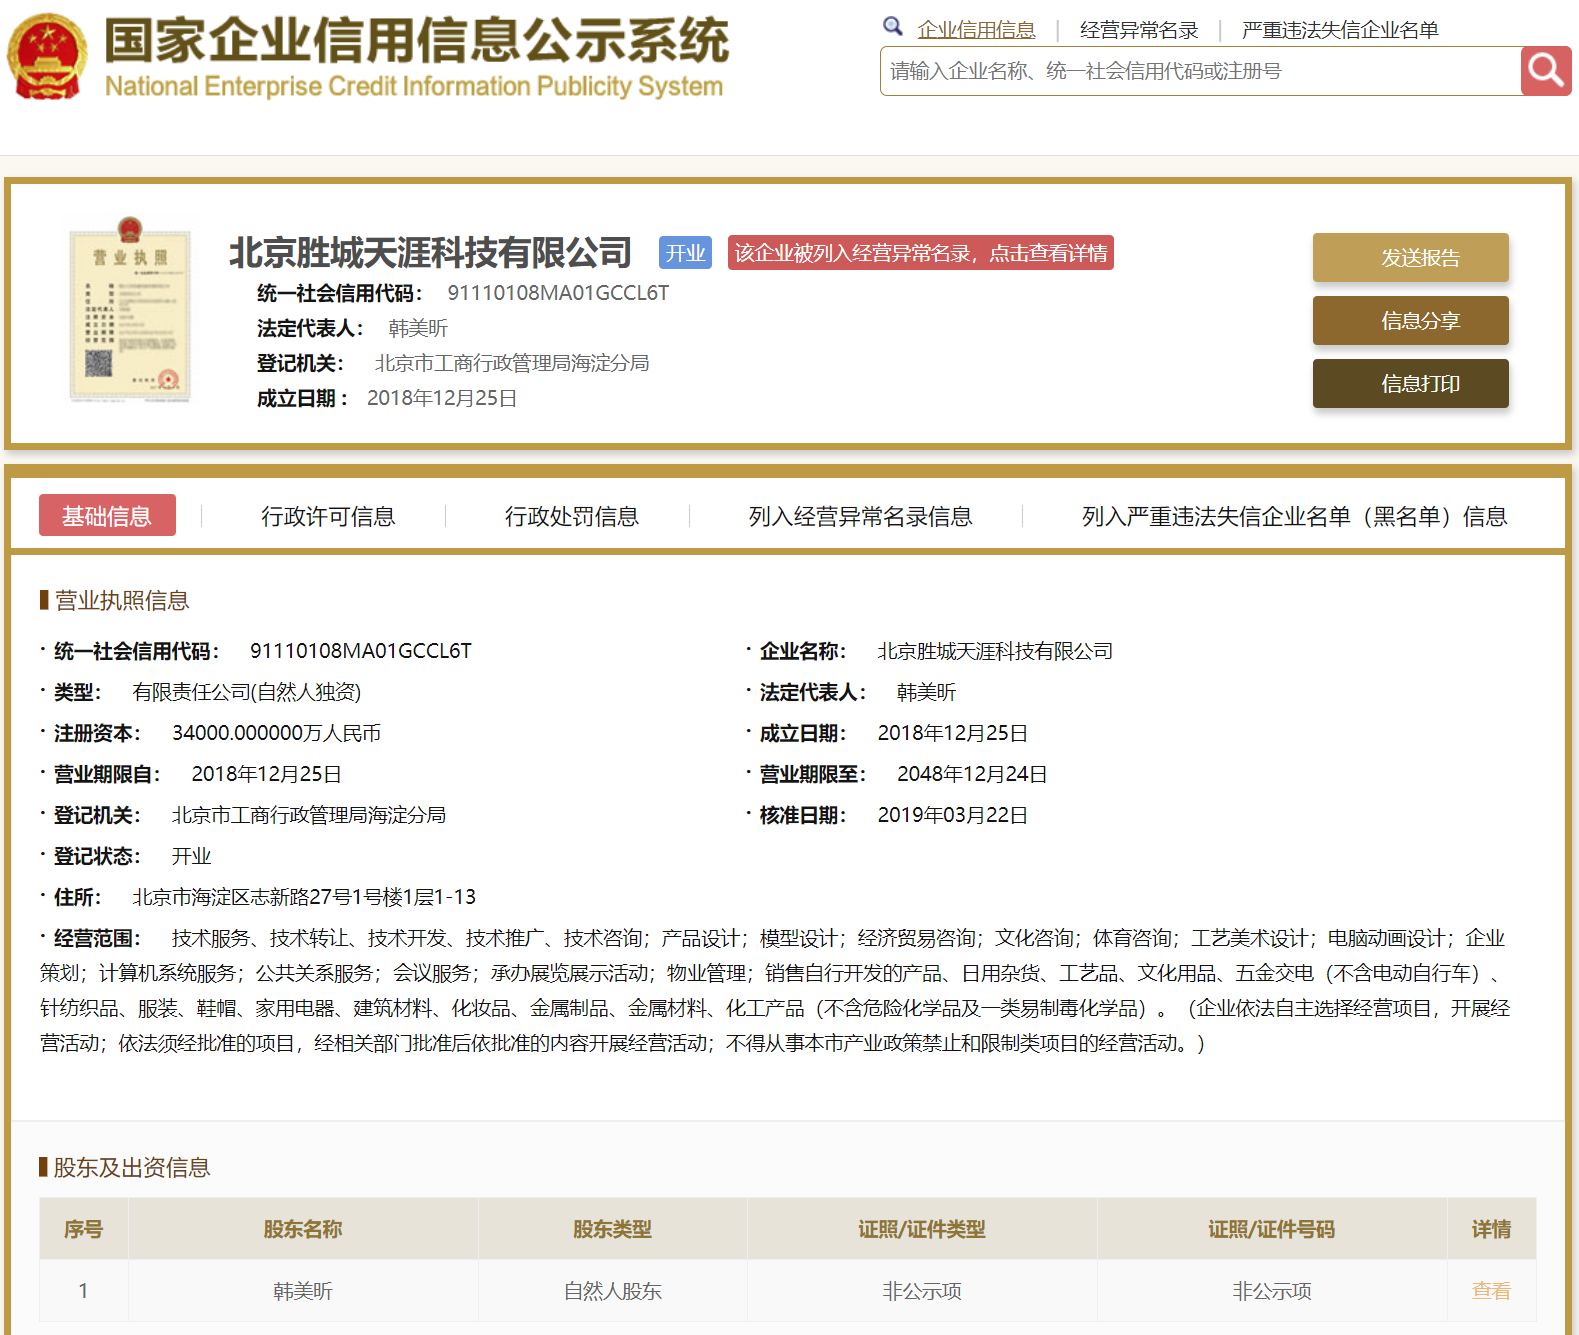
Task: Type in the enterprise name search field
Action: coord(1200,71)
